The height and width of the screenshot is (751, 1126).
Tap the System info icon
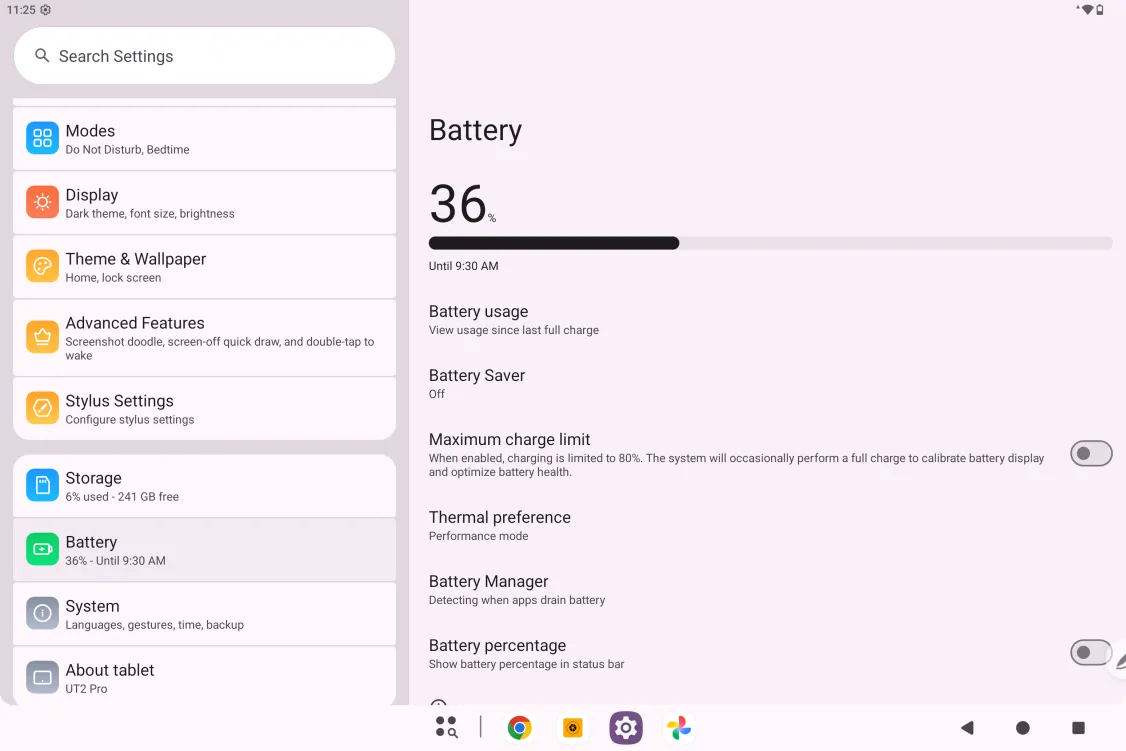click(x=42, y=613)
